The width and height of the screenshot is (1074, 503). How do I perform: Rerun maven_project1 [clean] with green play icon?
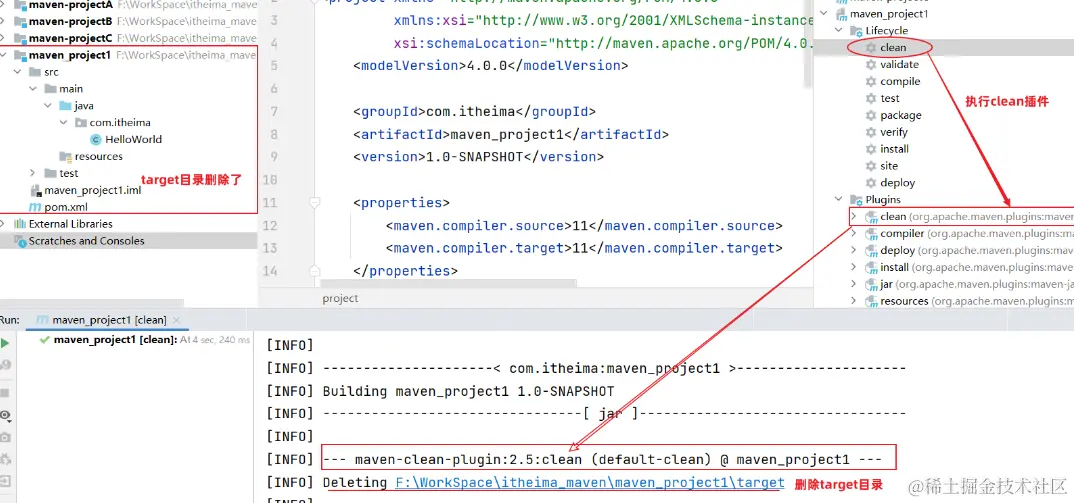[5, 343]
